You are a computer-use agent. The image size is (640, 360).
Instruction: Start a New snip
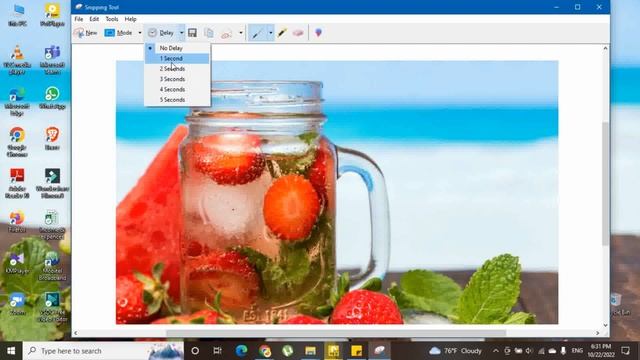pyautogui.click(x=86, y=33)
